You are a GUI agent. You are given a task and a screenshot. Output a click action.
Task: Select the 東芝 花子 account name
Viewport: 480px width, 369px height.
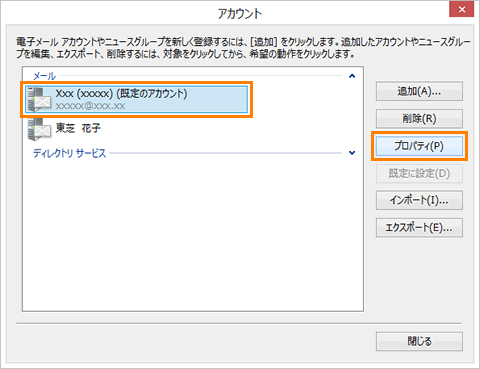(x=78, y=128)
